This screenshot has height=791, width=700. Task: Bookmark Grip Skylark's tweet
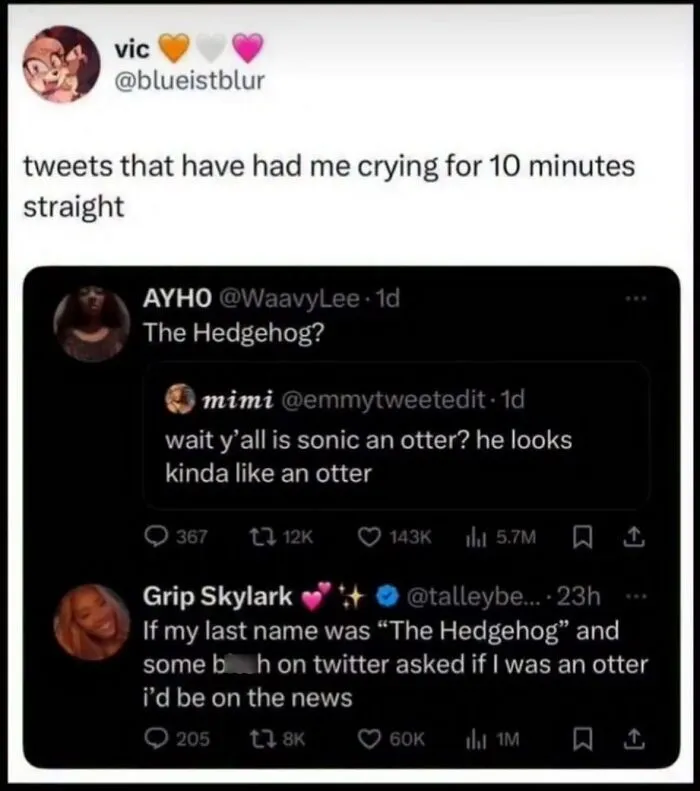click(583, 740)
